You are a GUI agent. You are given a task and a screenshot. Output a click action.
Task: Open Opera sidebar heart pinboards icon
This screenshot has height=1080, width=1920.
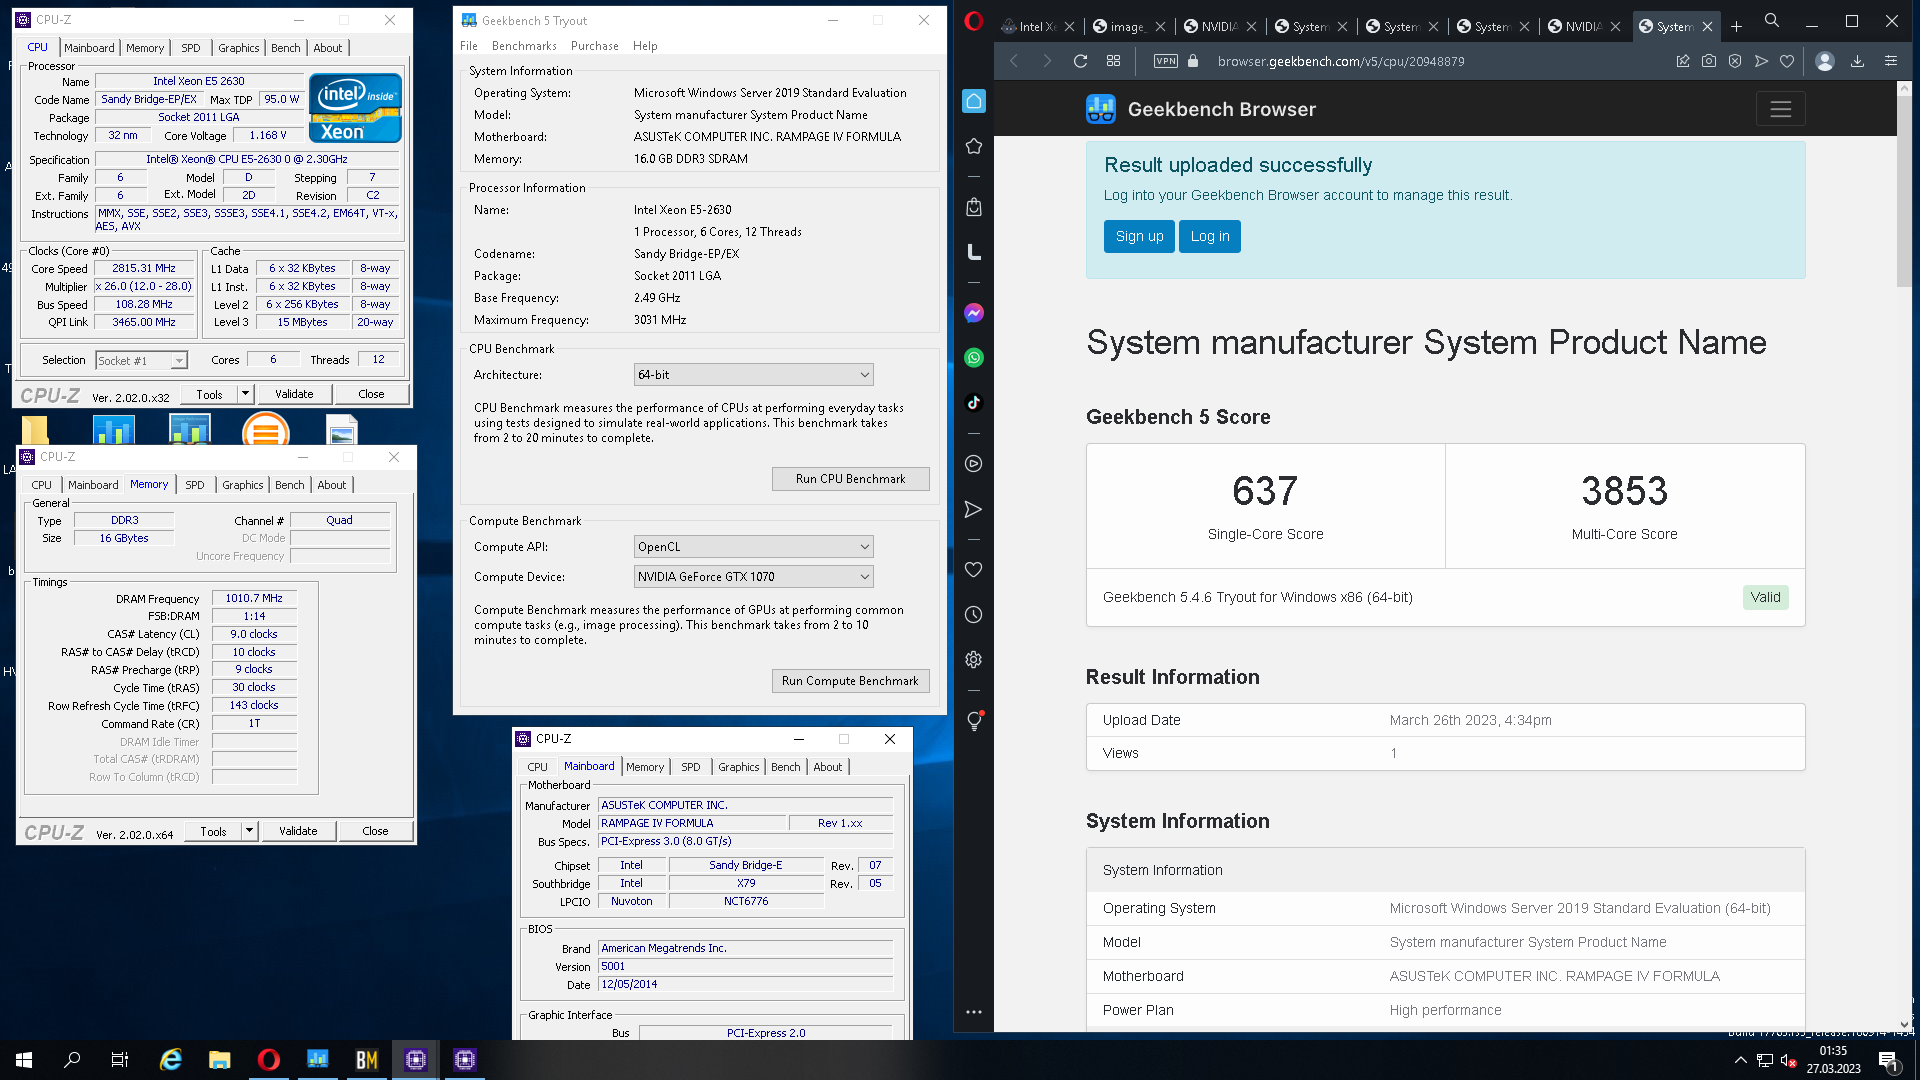(974, 569)
